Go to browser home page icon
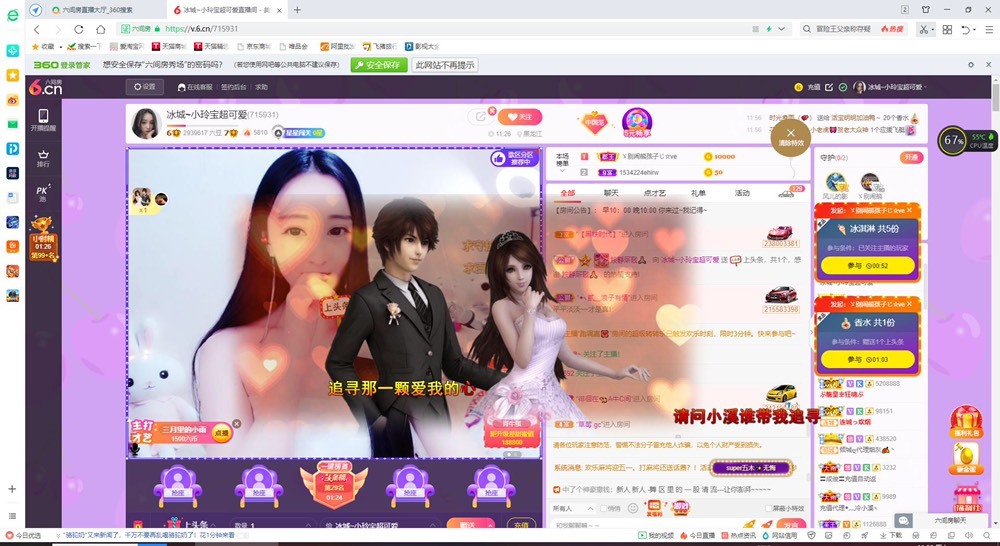This screenshot has height=546, width=1000. click(x=100, y=29)
